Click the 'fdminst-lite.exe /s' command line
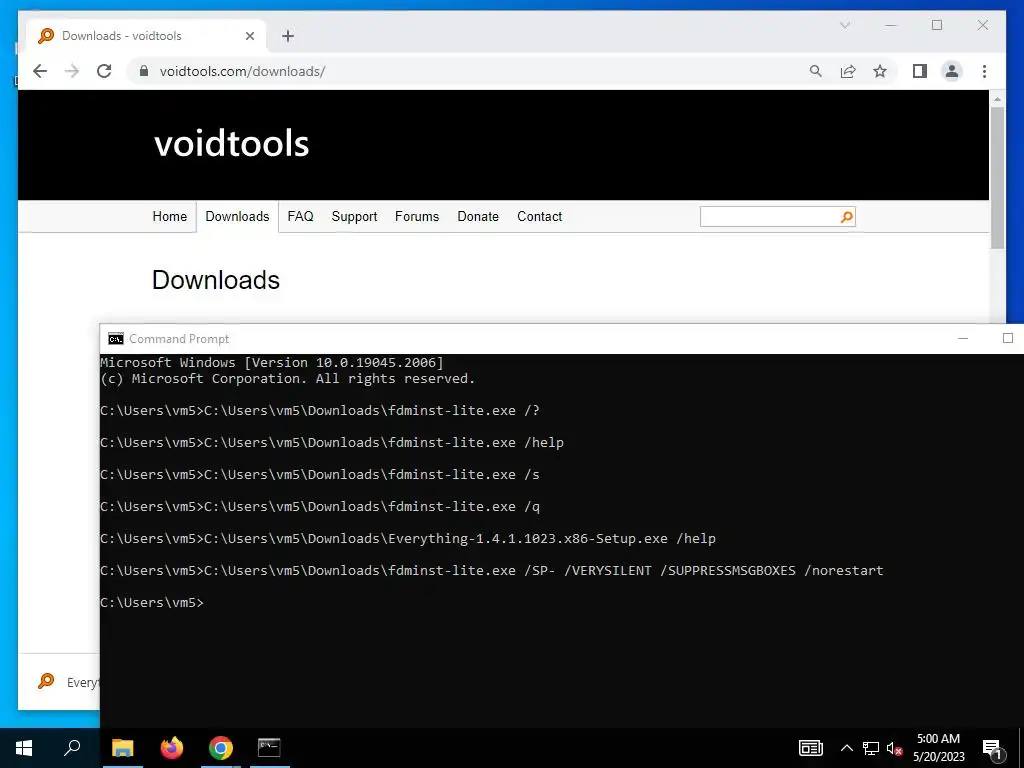Screen dimensions: 1024x768 (x=320, y=475)
